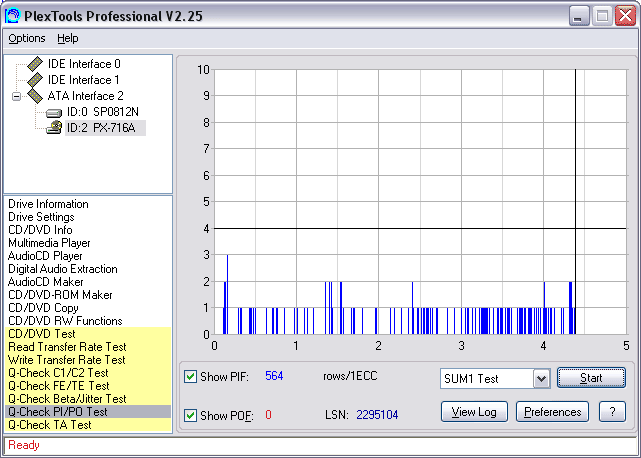The height and width of the screenshot is (458, 641).
Task: Click the ATA Interface 2 chip icon
Action: click(x=35, y=96)
